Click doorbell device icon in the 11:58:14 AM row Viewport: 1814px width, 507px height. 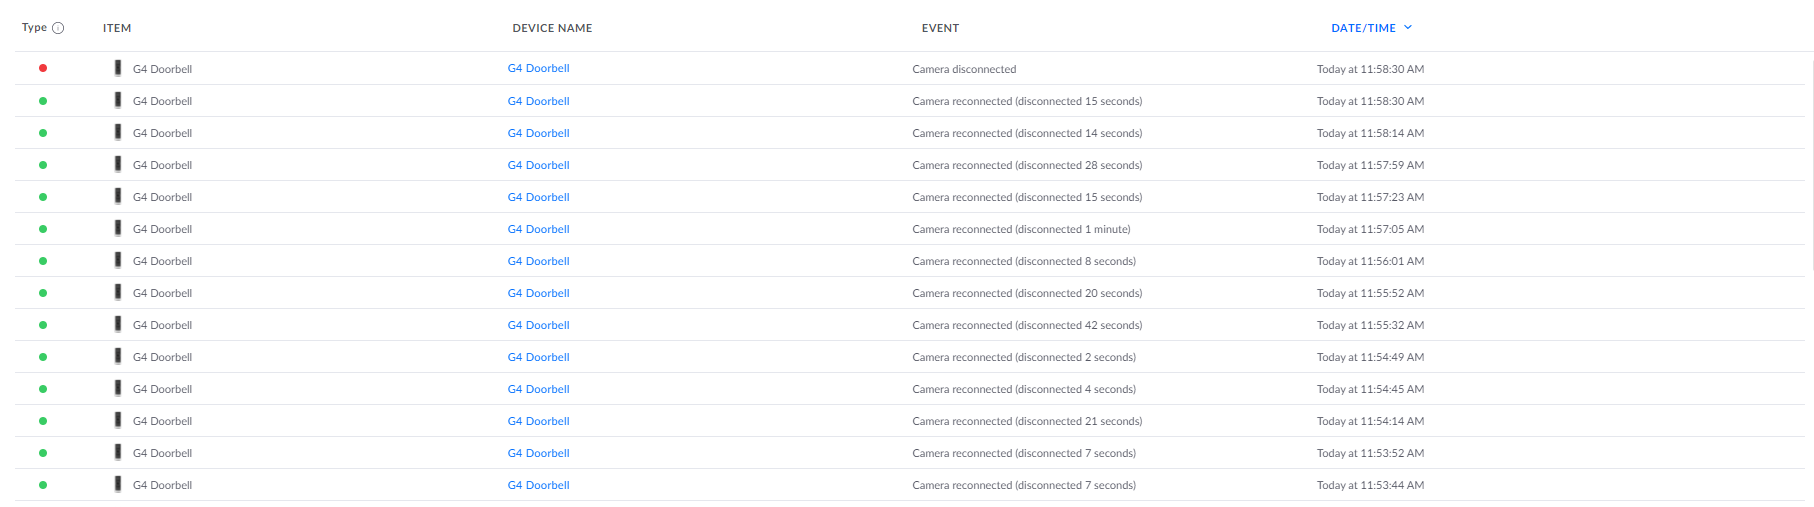(x=118, y=132)
